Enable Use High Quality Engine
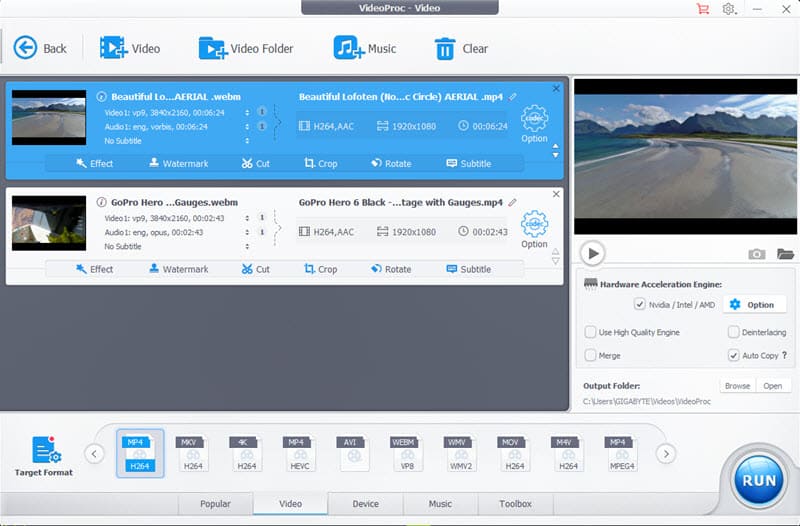The width and height of the screenshot is (800, 526). click(x=591, y=332)
